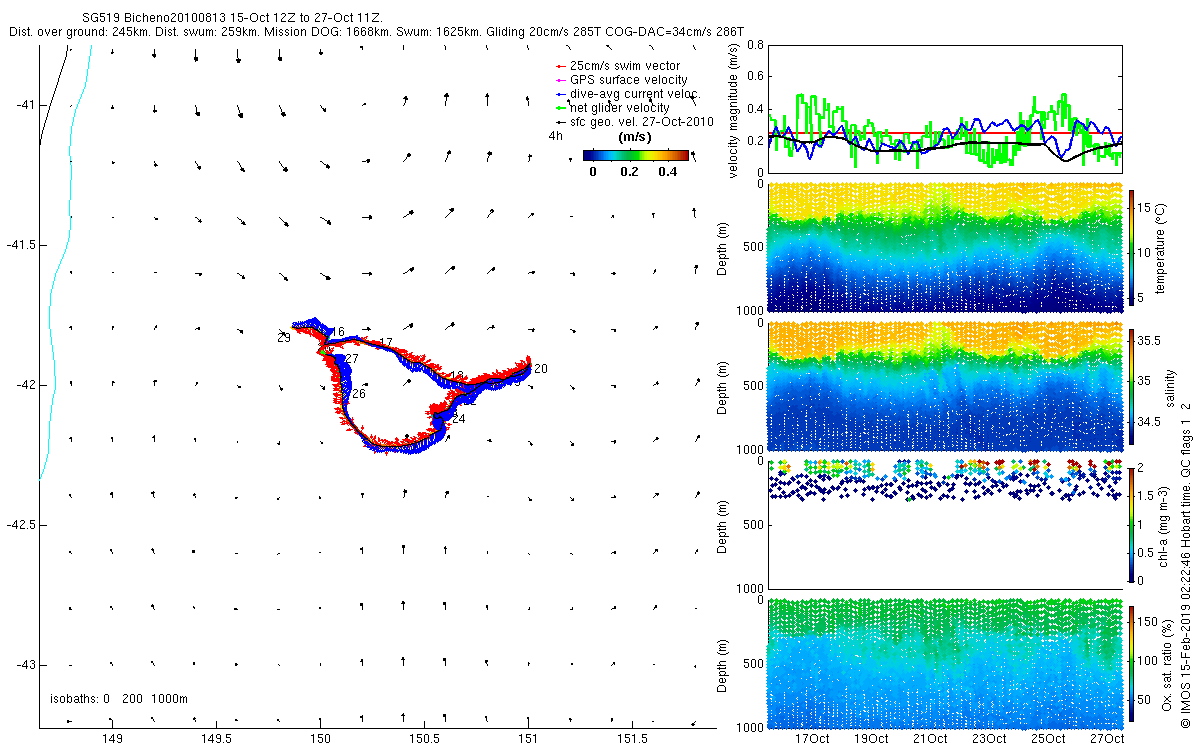Screen dimensions: 1200x750
Task: Click the salinity depth section plot
Action: (x=944, y=386)
